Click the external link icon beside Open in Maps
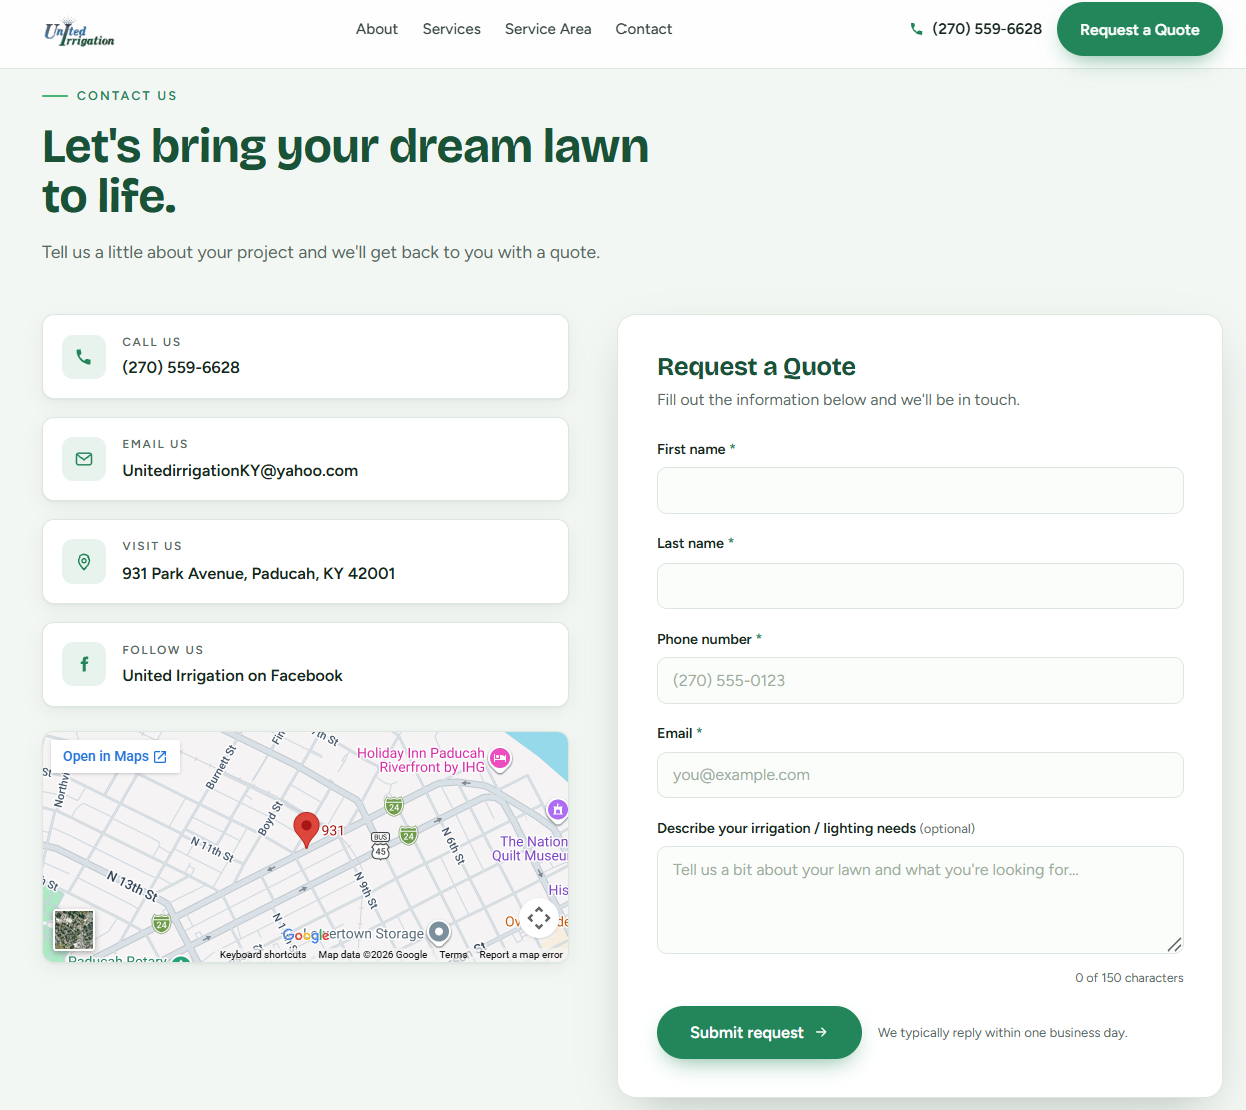Viewport: 1246px width, 1110px height. click(160, 757)
